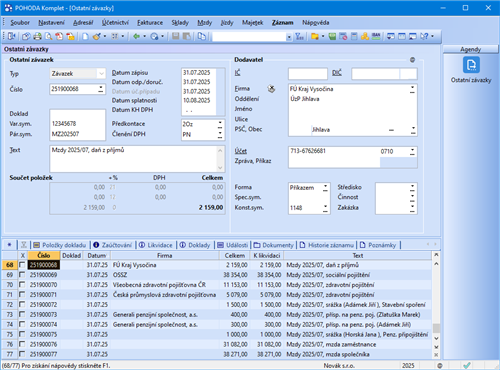Tick the checkbox for row 251900077

click(x=22, y=354)
